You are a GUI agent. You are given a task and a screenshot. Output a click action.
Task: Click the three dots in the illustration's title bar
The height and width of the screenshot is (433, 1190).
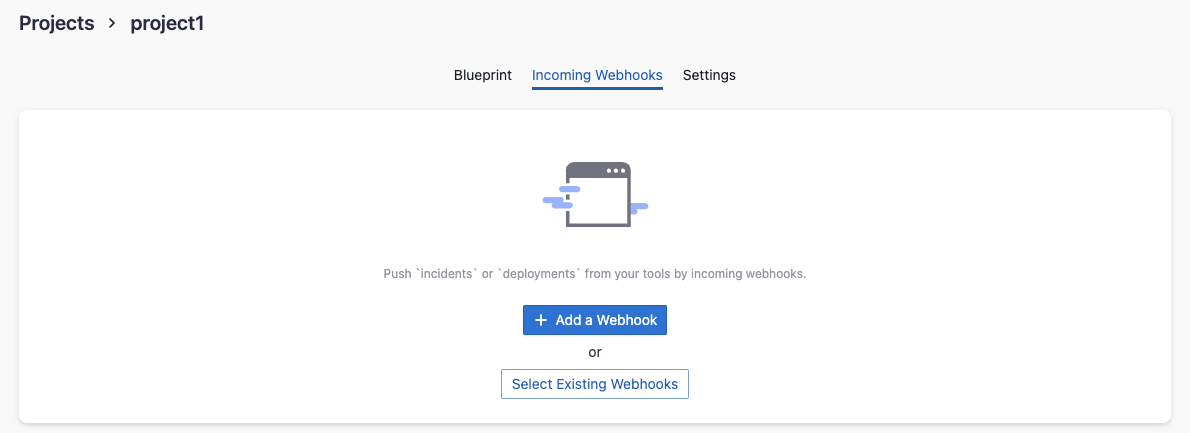point(615,171)
